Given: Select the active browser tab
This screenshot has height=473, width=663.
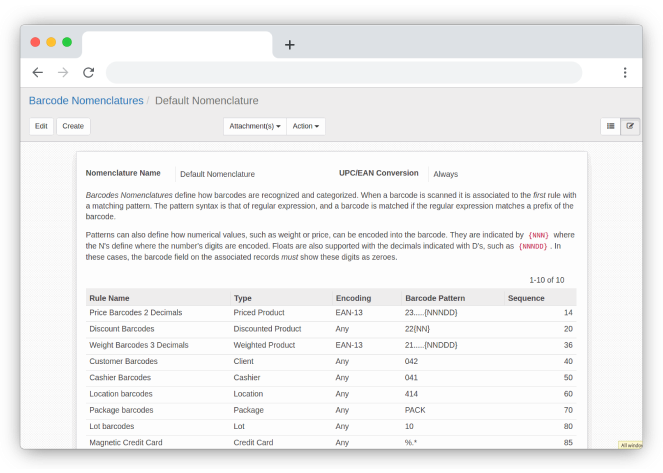Looking at the screenshot, I should pyautogui.click(x=175, y=45).
